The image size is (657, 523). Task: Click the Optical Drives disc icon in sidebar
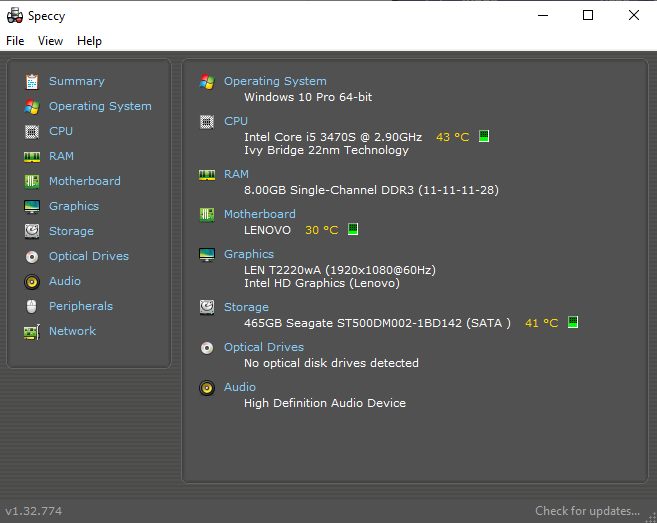[32, 256]
